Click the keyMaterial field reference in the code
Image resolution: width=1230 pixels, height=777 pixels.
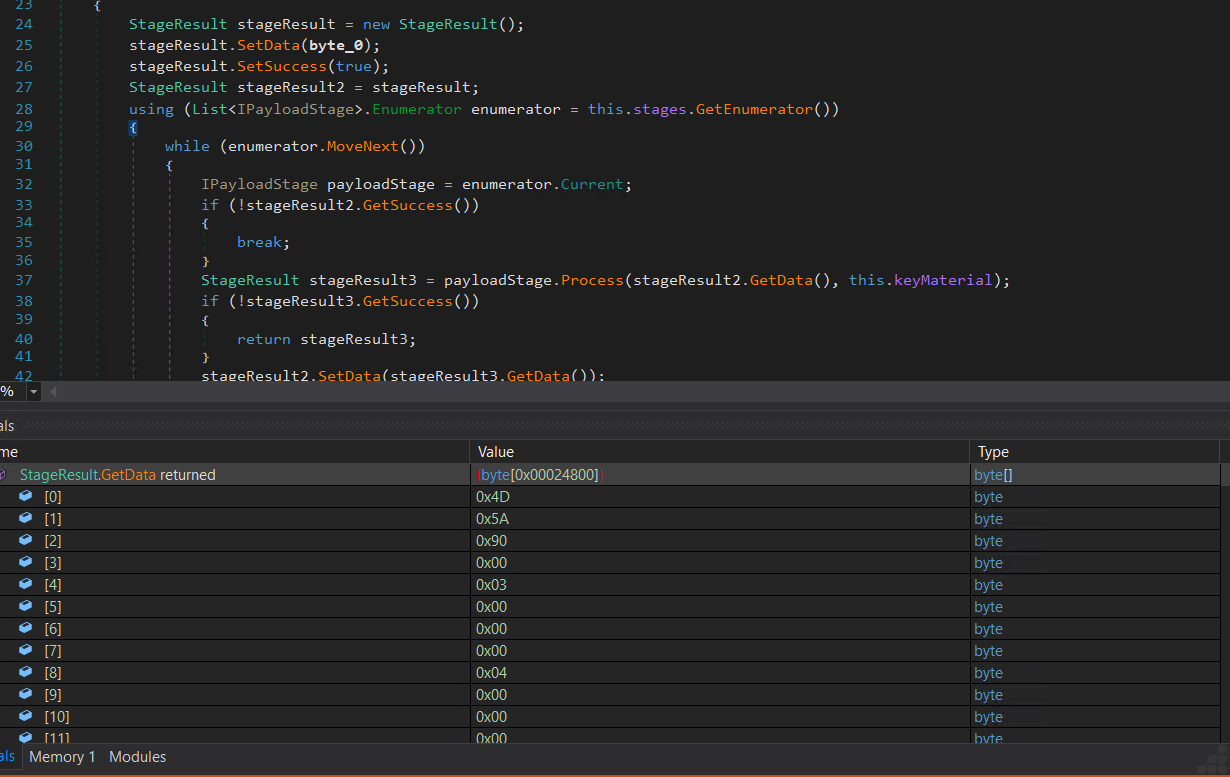click(944, 281)
